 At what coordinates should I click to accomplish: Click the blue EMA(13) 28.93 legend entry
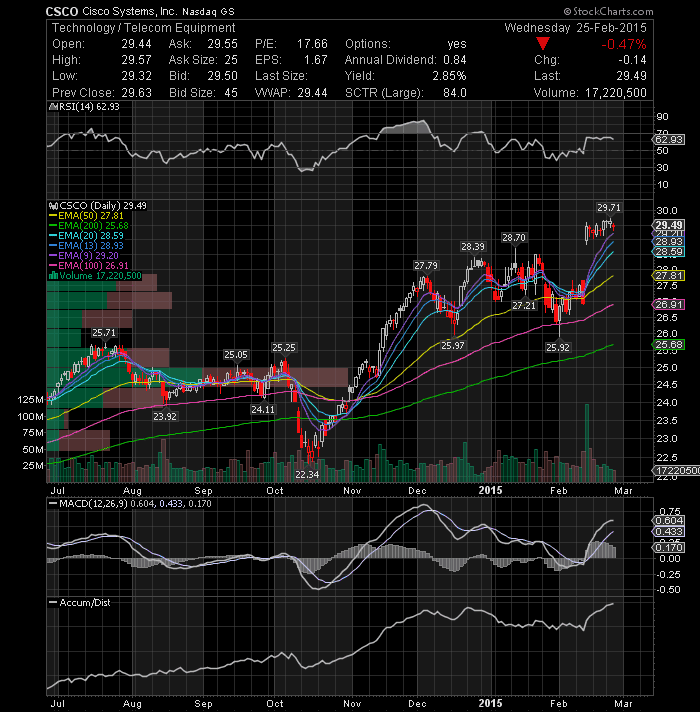click(86, 246)
